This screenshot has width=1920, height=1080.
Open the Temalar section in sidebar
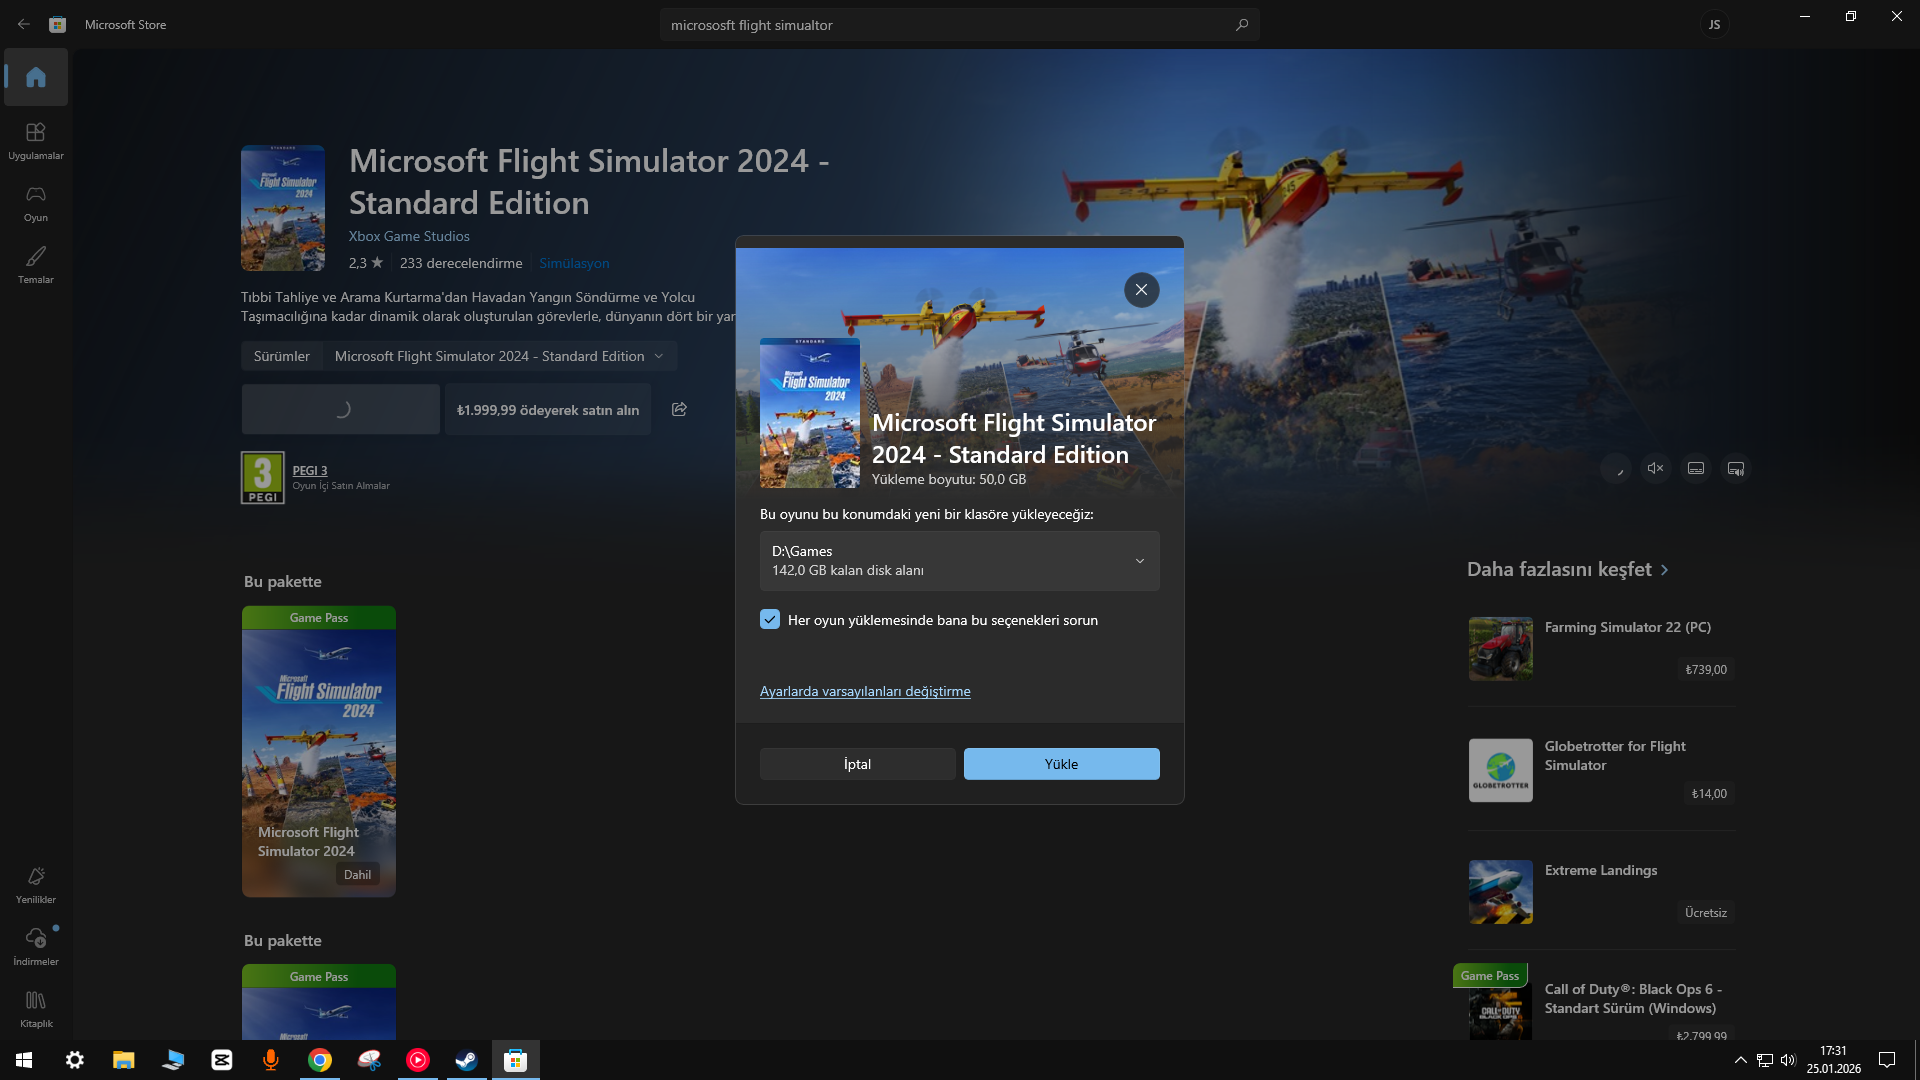tap(36, 265)
